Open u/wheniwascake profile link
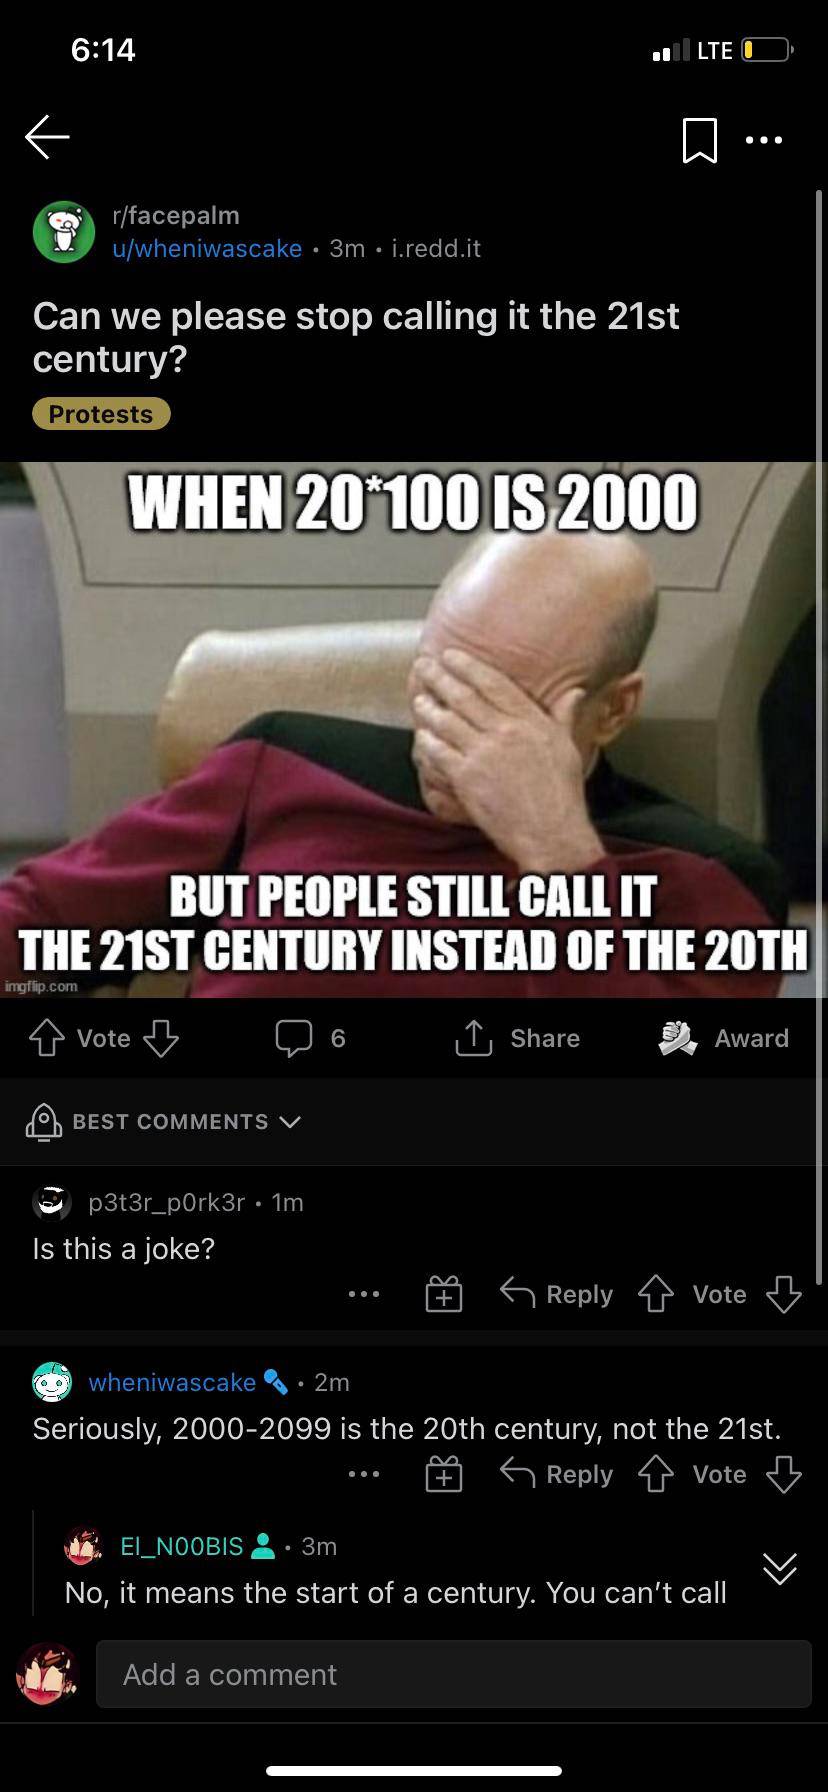This screenshot has height=1792, width=828. pos(207,248)
